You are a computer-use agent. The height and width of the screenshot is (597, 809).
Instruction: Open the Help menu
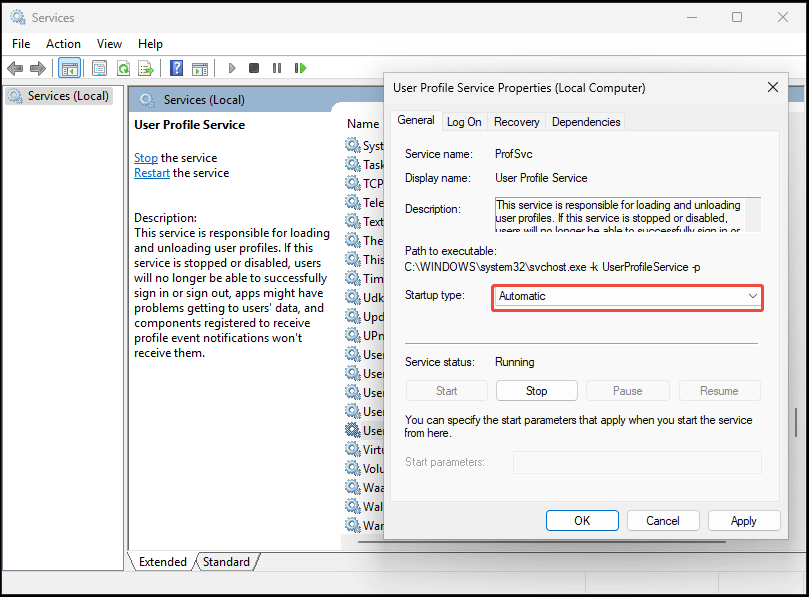pyautogui.click(x=150, y=44)
